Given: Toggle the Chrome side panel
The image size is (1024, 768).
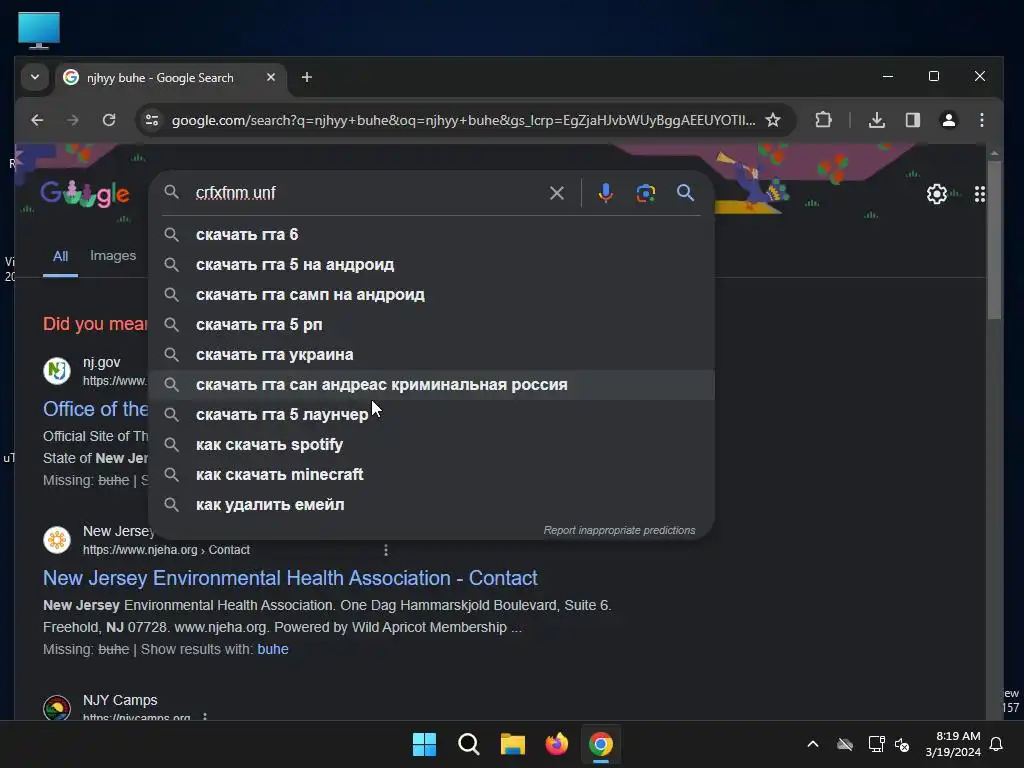Looking at the screenshot, I should click(x=913, y=120).
